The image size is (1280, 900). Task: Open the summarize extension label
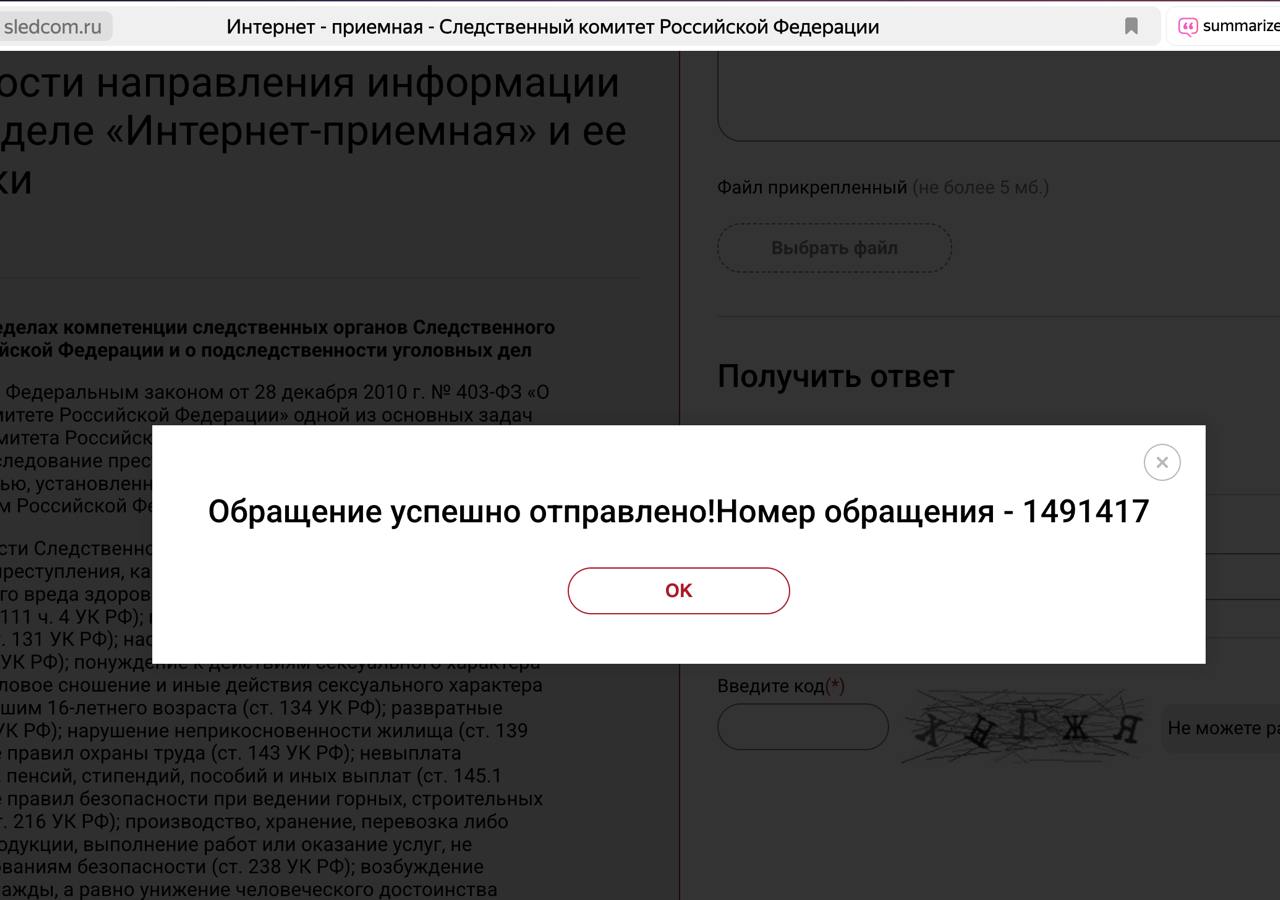[x=1240, y=27]
